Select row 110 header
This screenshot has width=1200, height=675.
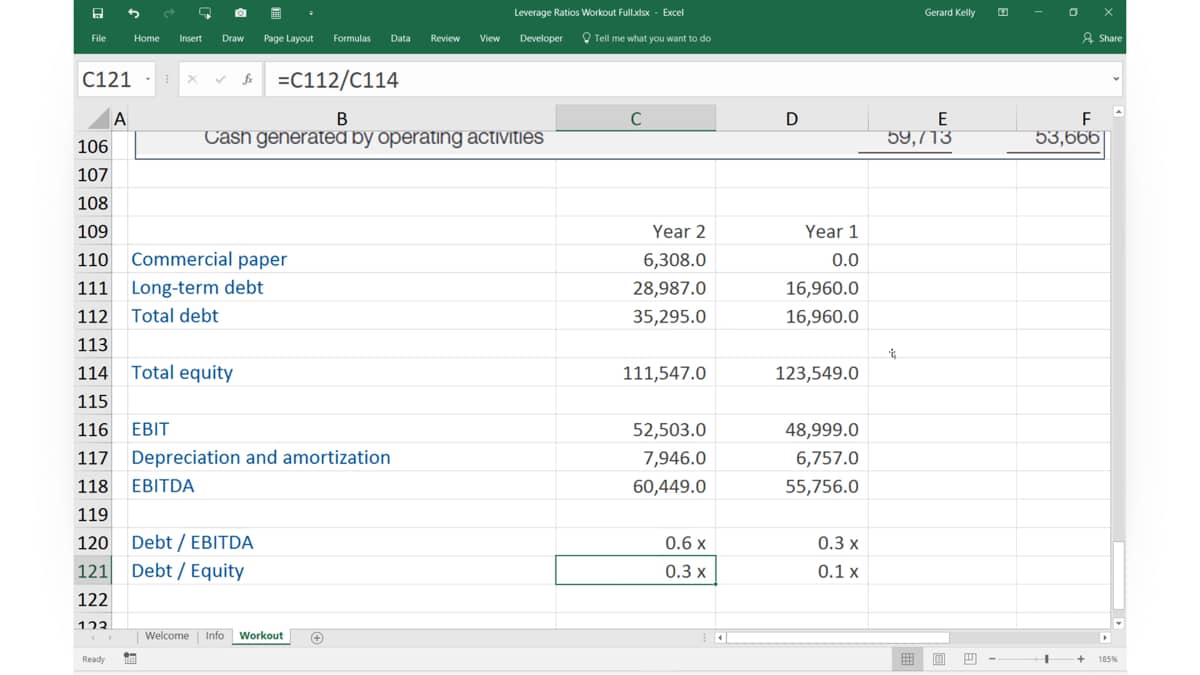(93, 259)
